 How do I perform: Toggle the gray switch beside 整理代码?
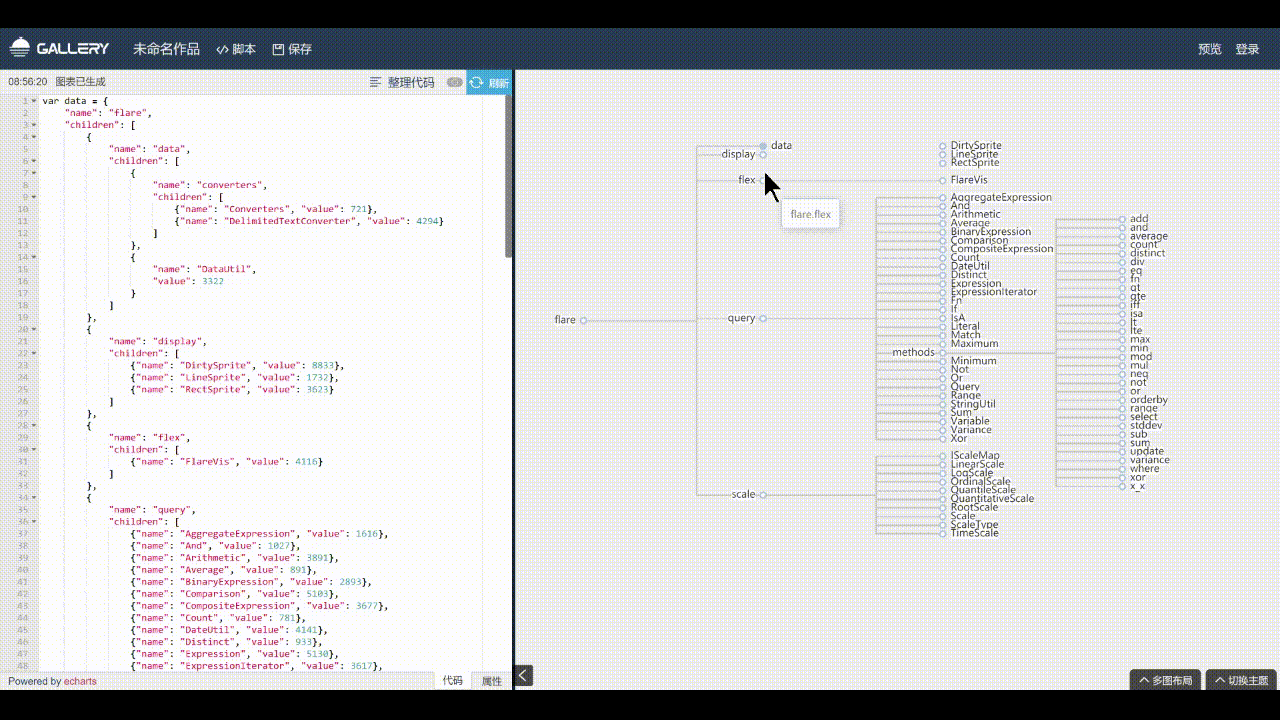454,82
